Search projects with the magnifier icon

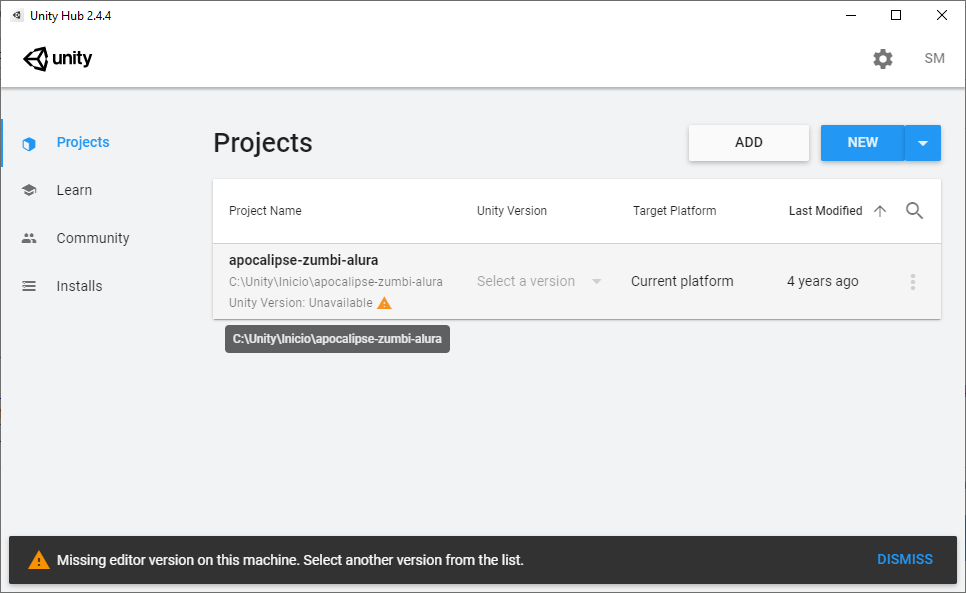coord(914,211)
